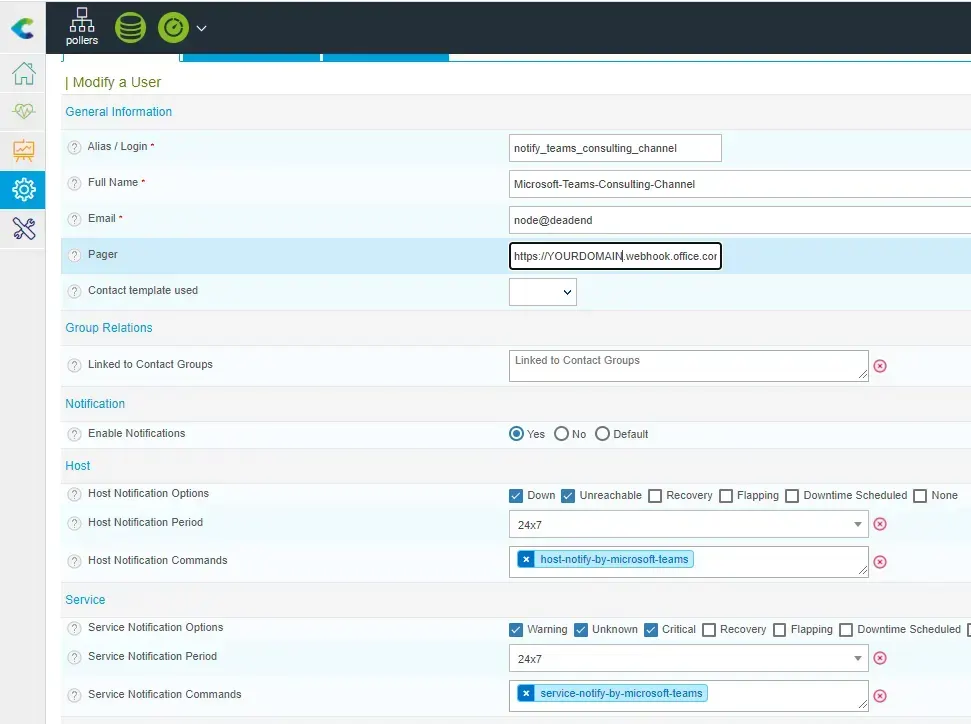The image size is (971, 724).
Task: Open the Reporting chart sidebar menu
Action: point(24,150)
